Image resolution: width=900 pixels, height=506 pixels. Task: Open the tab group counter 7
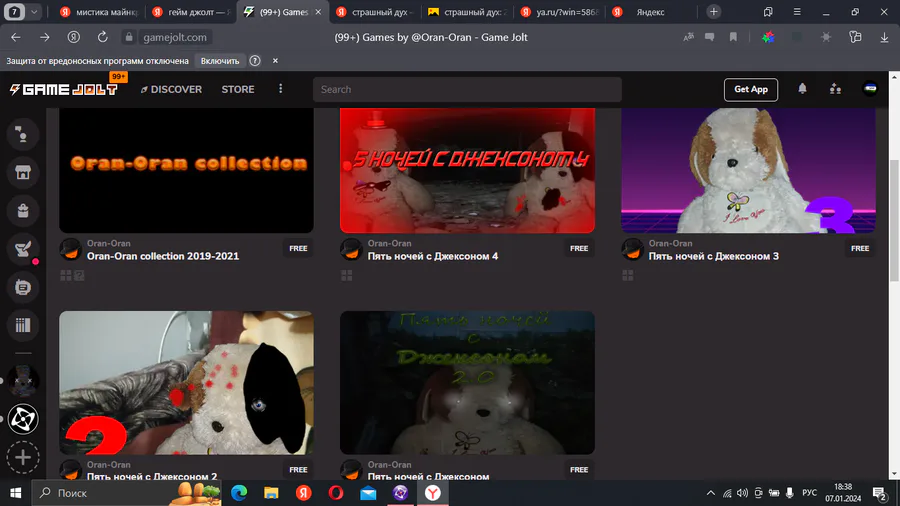point(14,12)
